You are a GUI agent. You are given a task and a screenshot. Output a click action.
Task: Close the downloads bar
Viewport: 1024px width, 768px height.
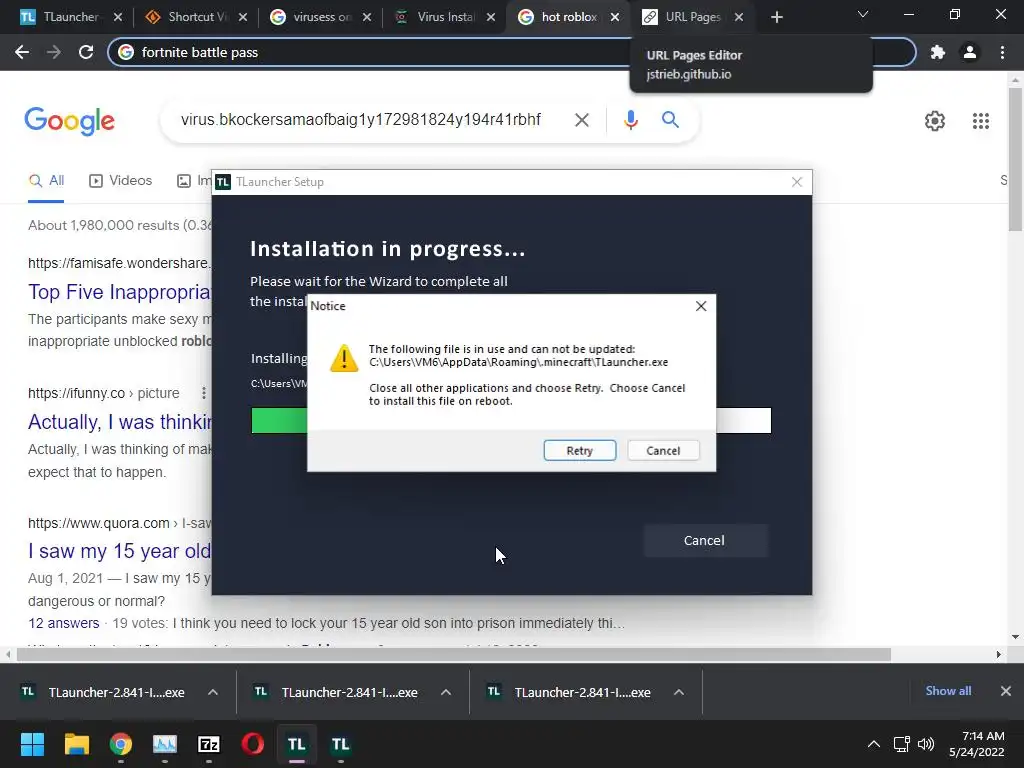[1006, 691]
